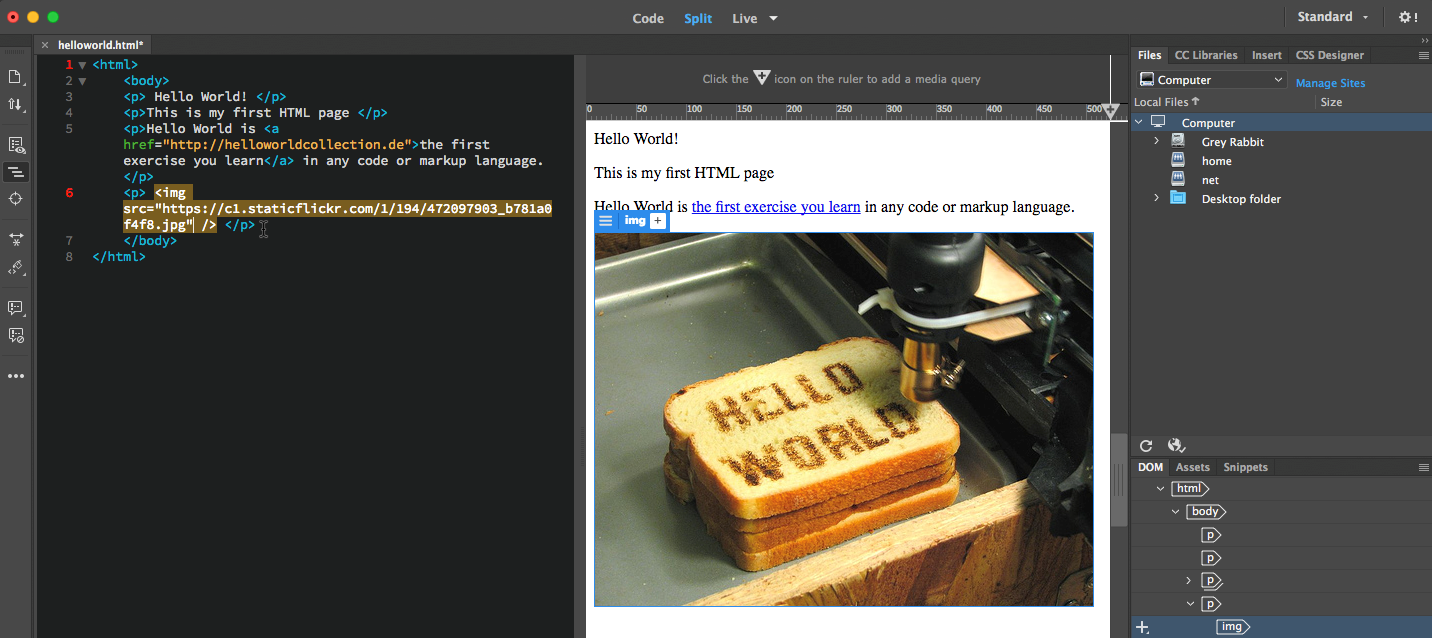Viewport: 1432px width, 638px height.
Task: Toggle Split view mode
Action: [698, 18]
